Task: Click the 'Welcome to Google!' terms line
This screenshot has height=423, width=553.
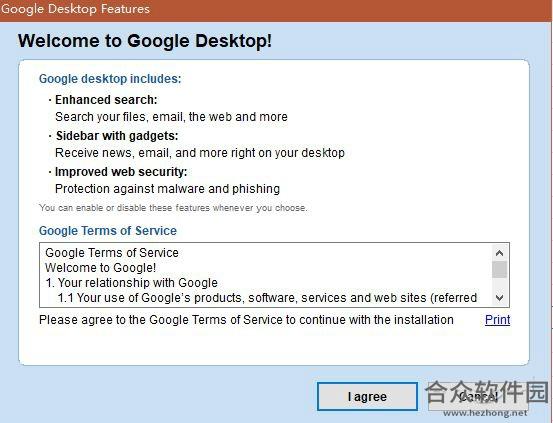Action: pyautogui.click(x=101, y=268)
